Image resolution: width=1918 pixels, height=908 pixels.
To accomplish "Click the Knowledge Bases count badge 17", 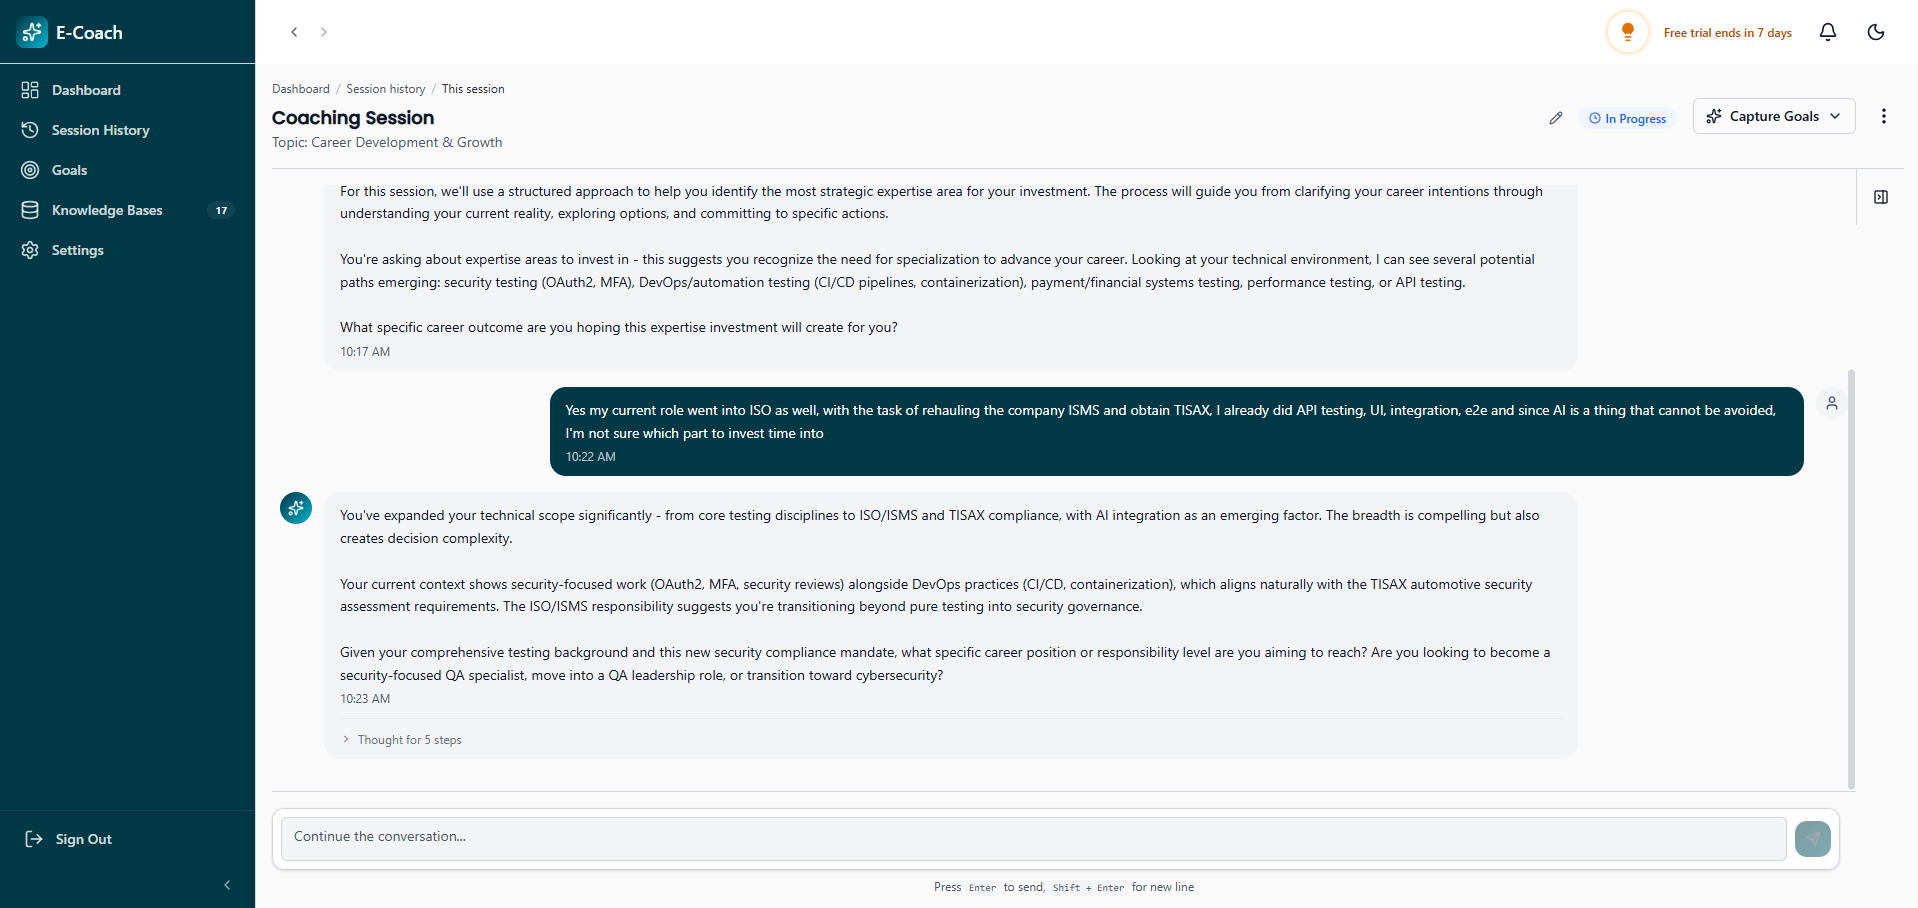I will coord(222,210).
